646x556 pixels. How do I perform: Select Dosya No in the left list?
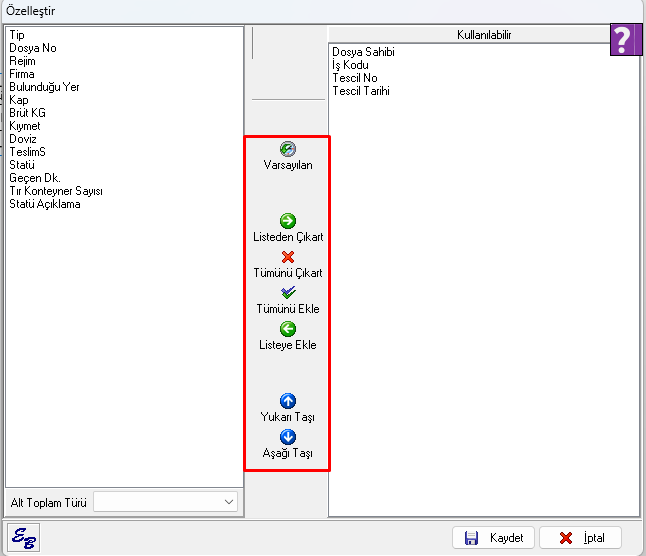tap(33, 48)
